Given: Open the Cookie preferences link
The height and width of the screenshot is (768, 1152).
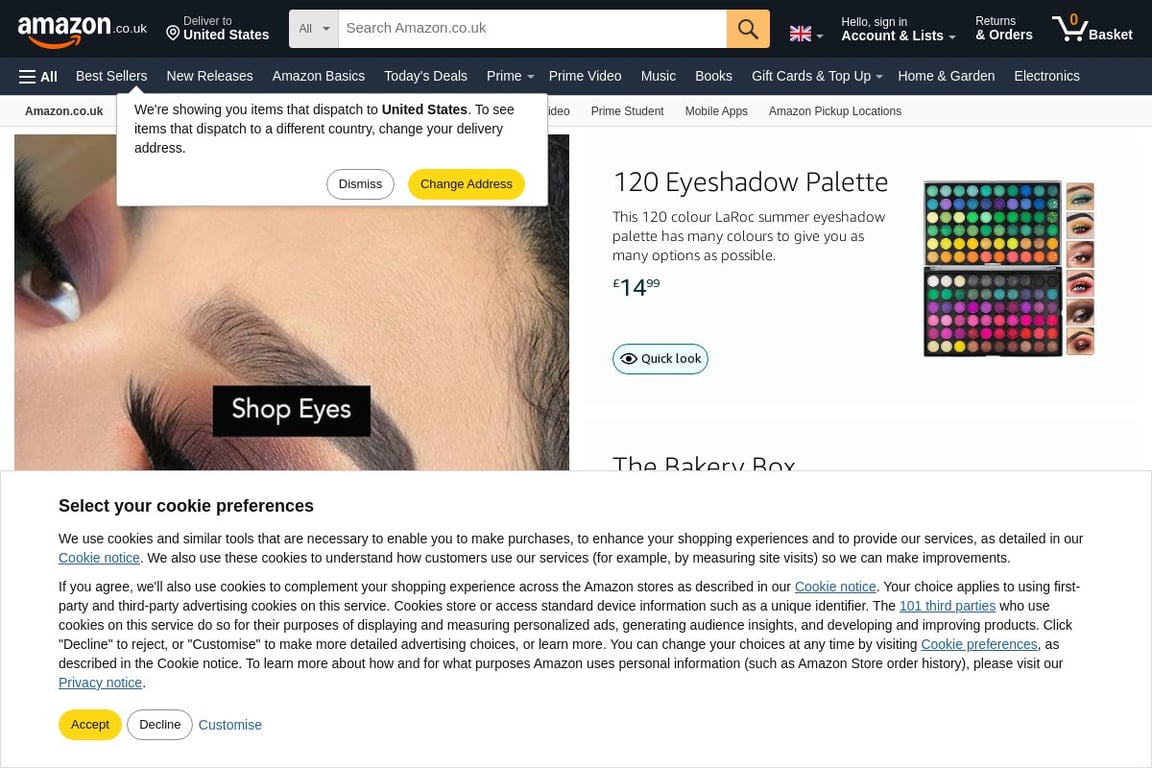Looking at the screenshot, I should (x=979, y=644).
